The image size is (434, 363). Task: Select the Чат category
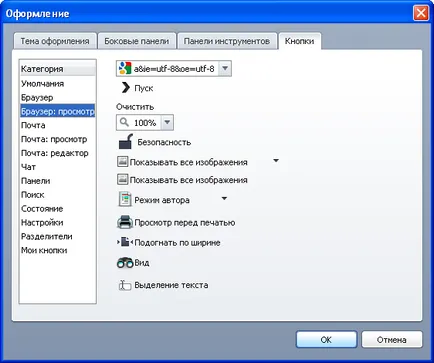click(57, 167)
